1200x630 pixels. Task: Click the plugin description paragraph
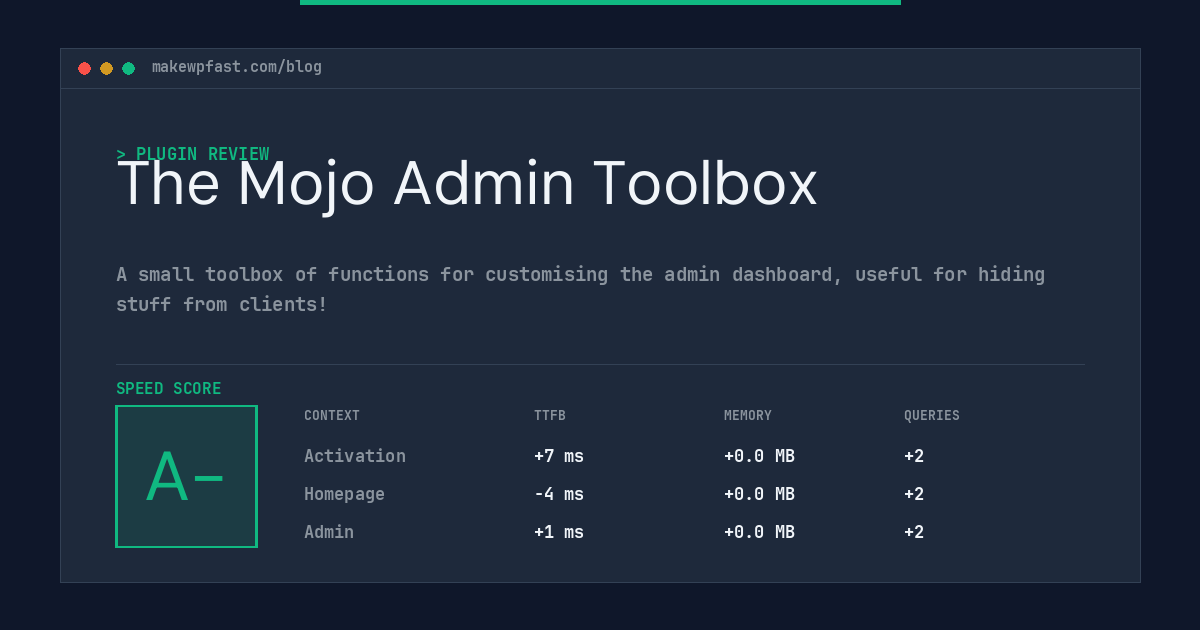point(580,289)
